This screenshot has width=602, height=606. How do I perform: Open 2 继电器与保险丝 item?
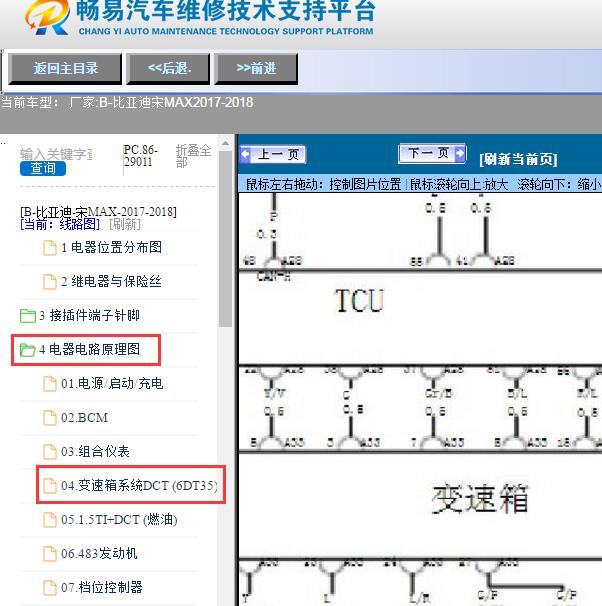coord(111,281)
